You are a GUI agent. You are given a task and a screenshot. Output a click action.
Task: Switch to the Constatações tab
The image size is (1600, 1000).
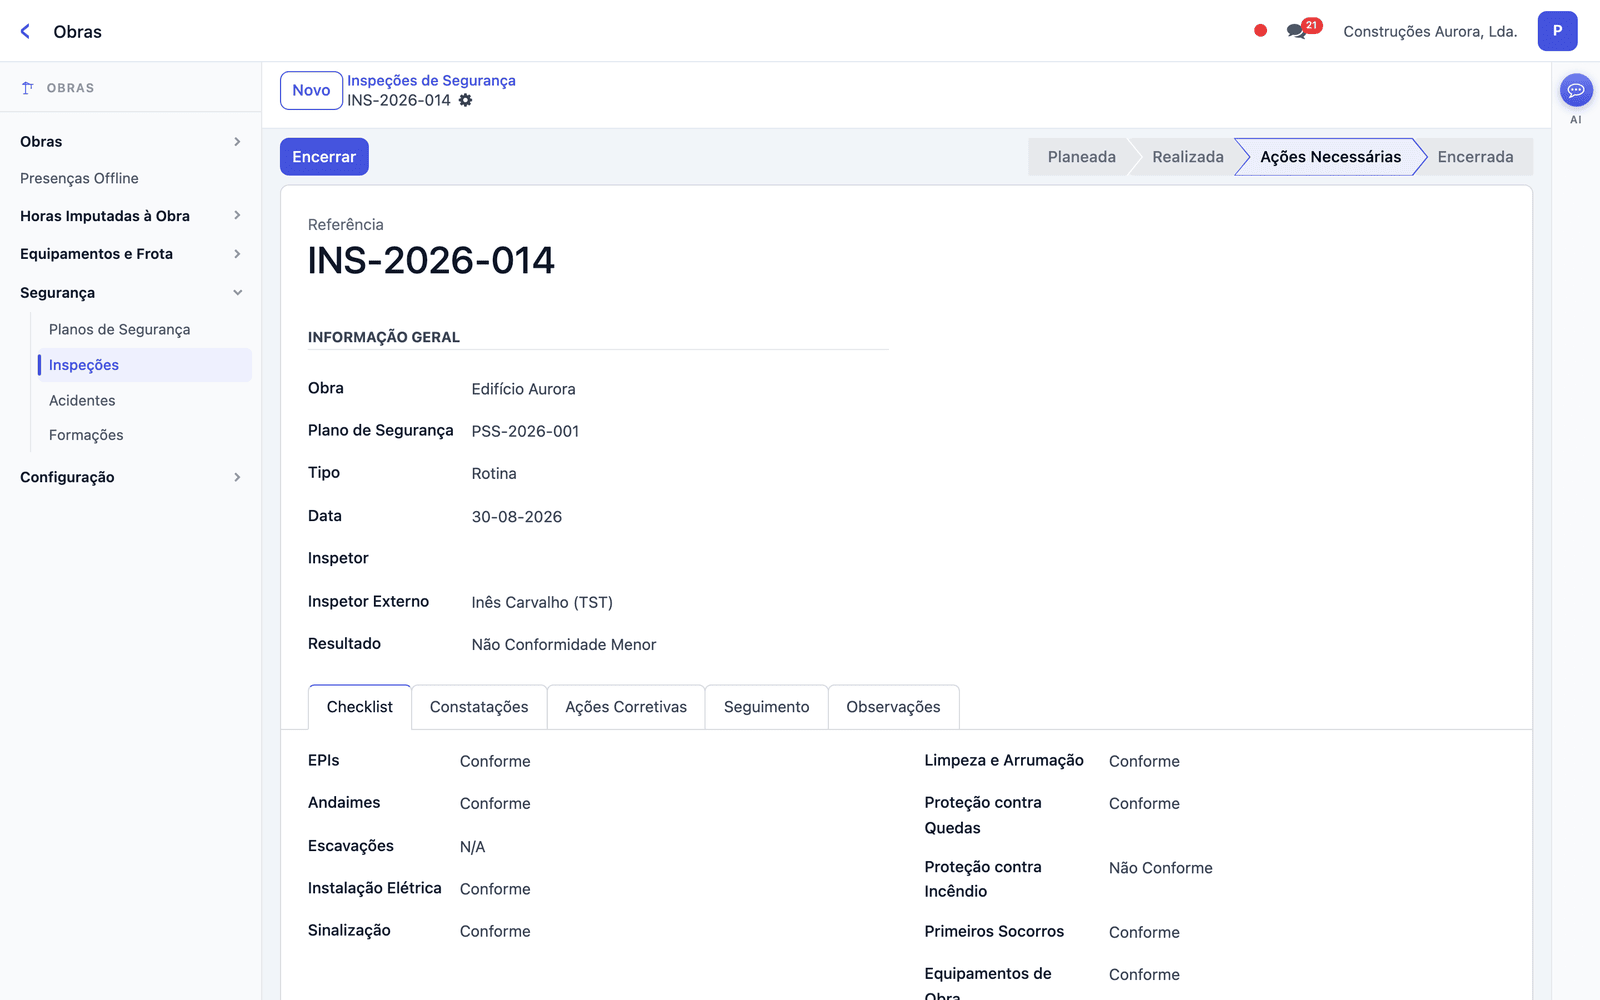[479, 707]
